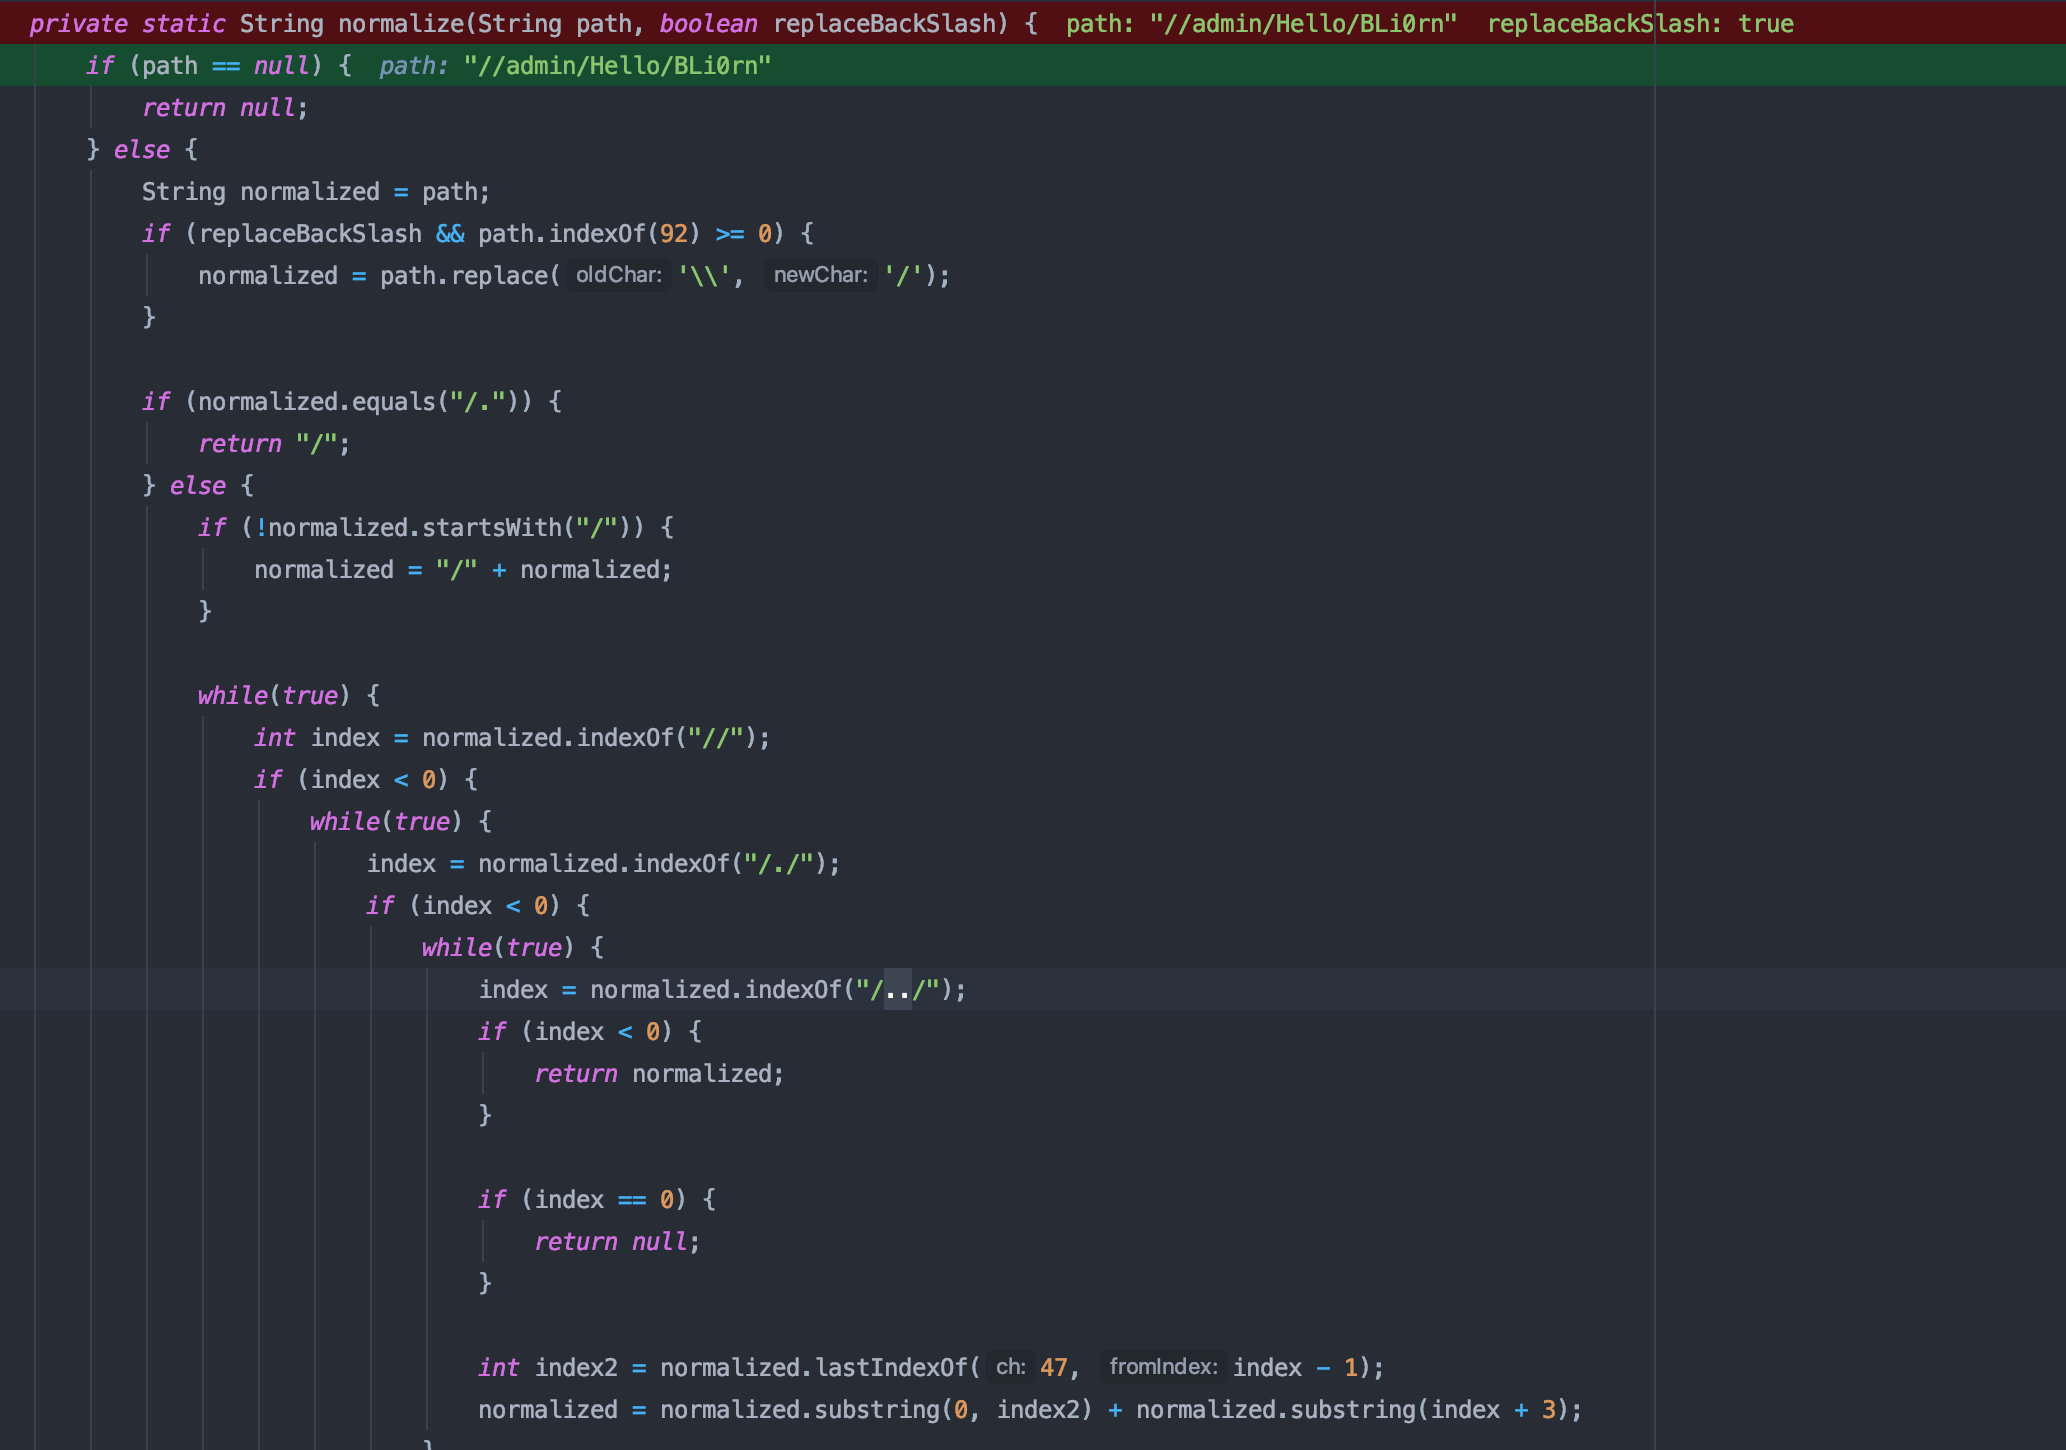Click the normalize method name in signature

click(x=400, y=24)
